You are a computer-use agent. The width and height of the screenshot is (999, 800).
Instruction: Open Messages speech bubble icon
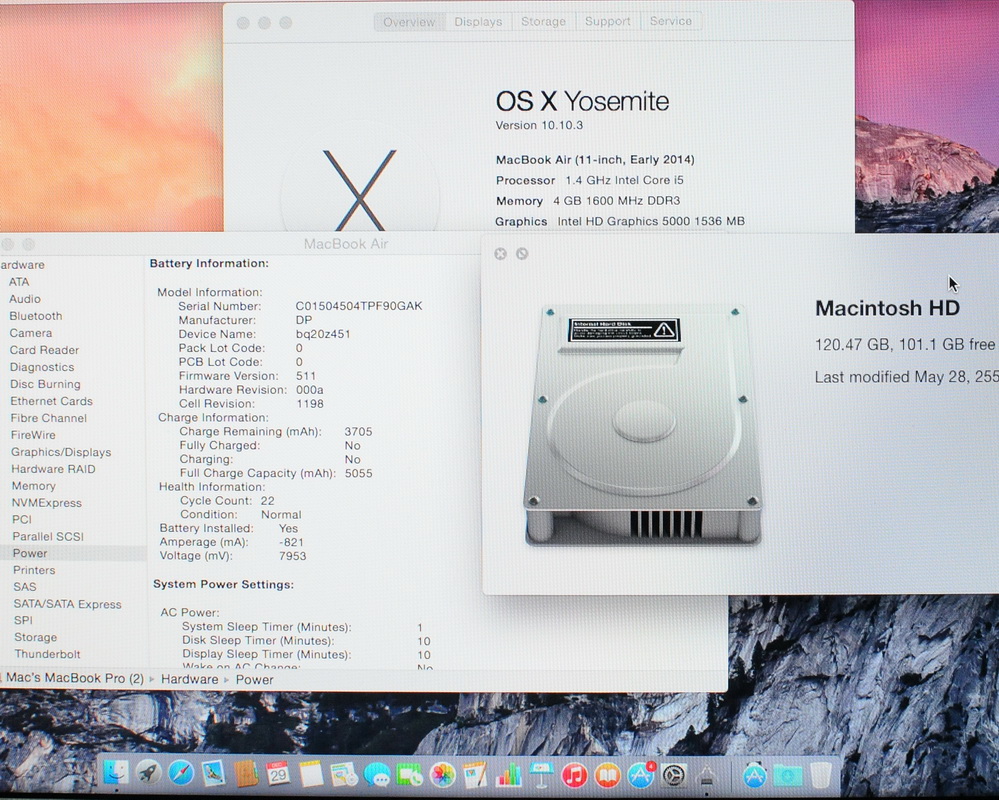377,775
